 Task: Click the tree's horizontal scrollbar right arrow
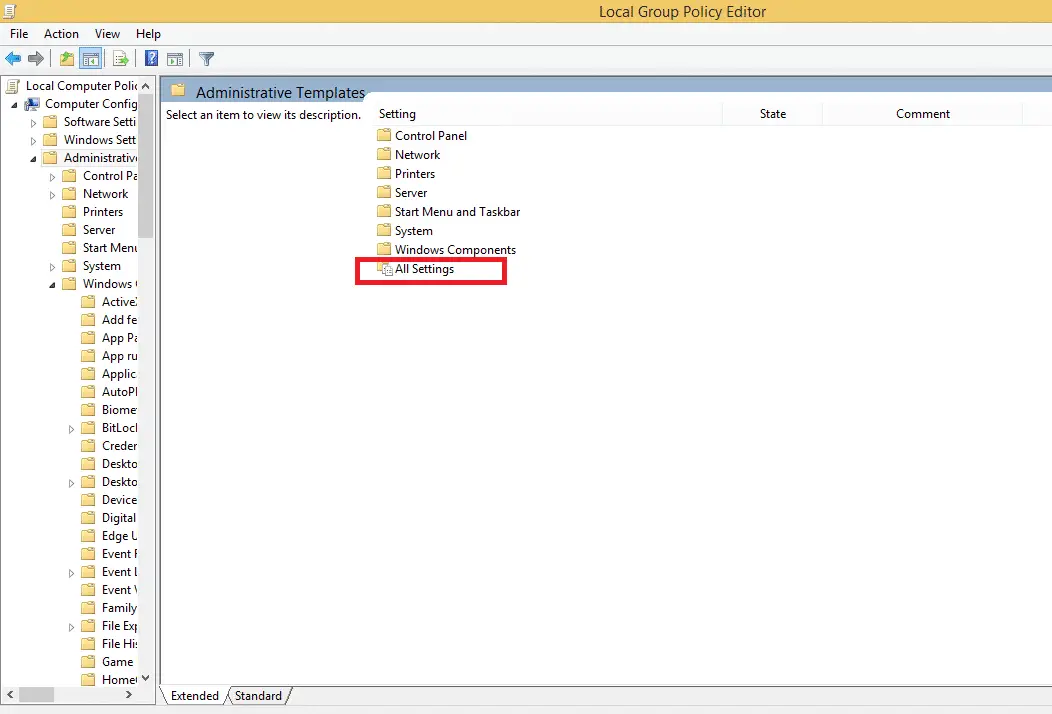click(129, 695)
